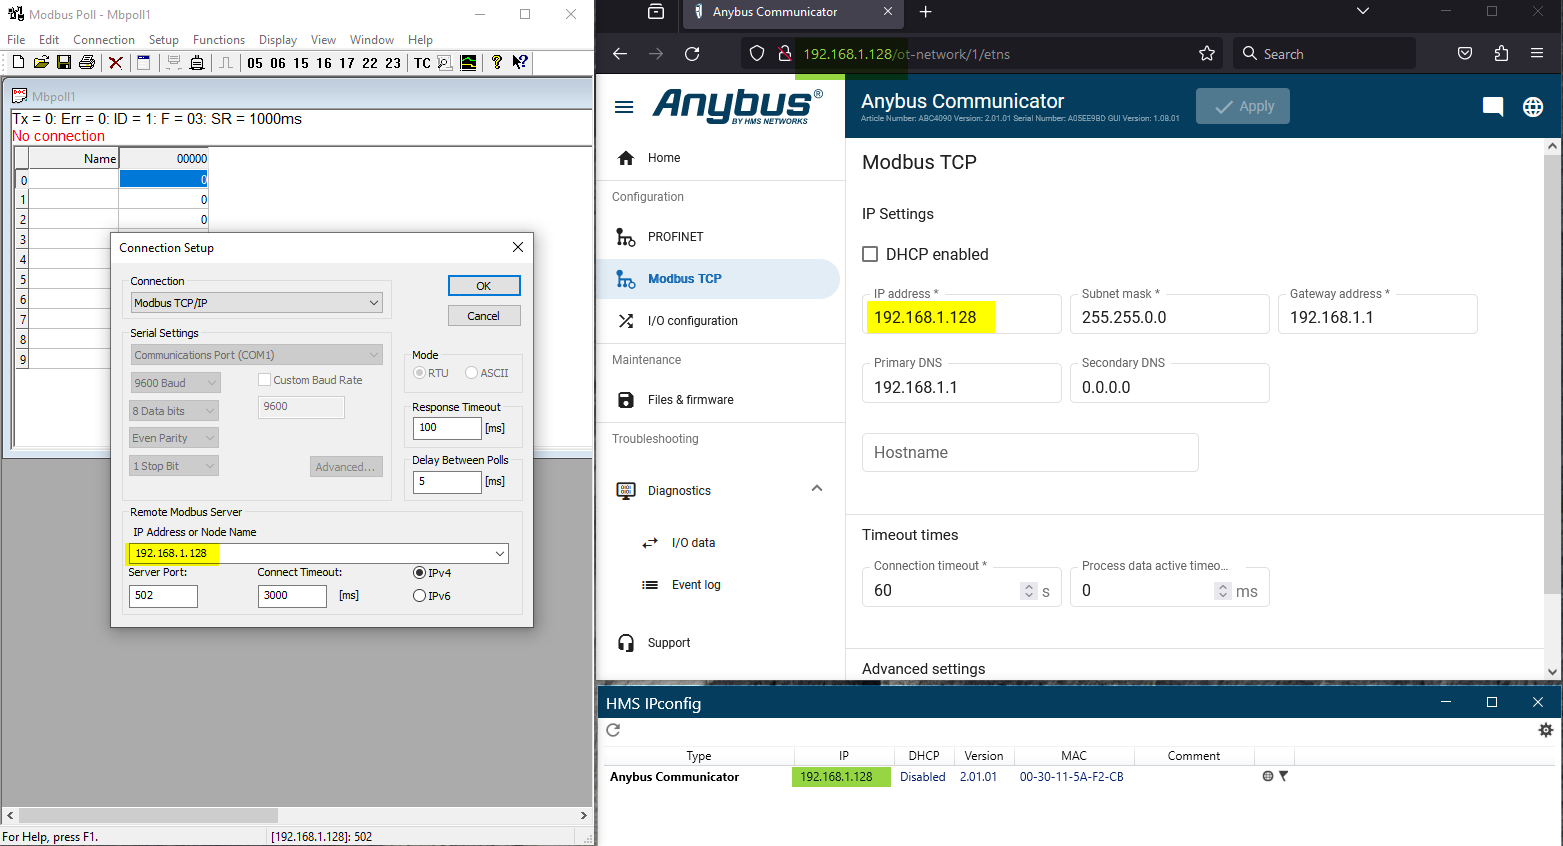
Task: Refresh the HMS IPconfig device list
Action: coord(613,730)
